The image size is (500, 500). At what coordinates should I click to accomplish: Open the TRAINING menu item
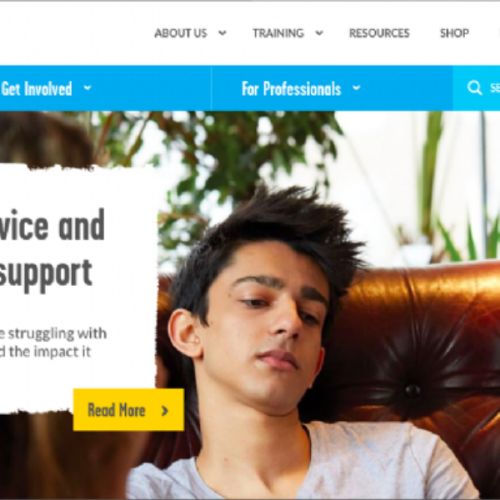pyautogui.click(x=278, y=33)
